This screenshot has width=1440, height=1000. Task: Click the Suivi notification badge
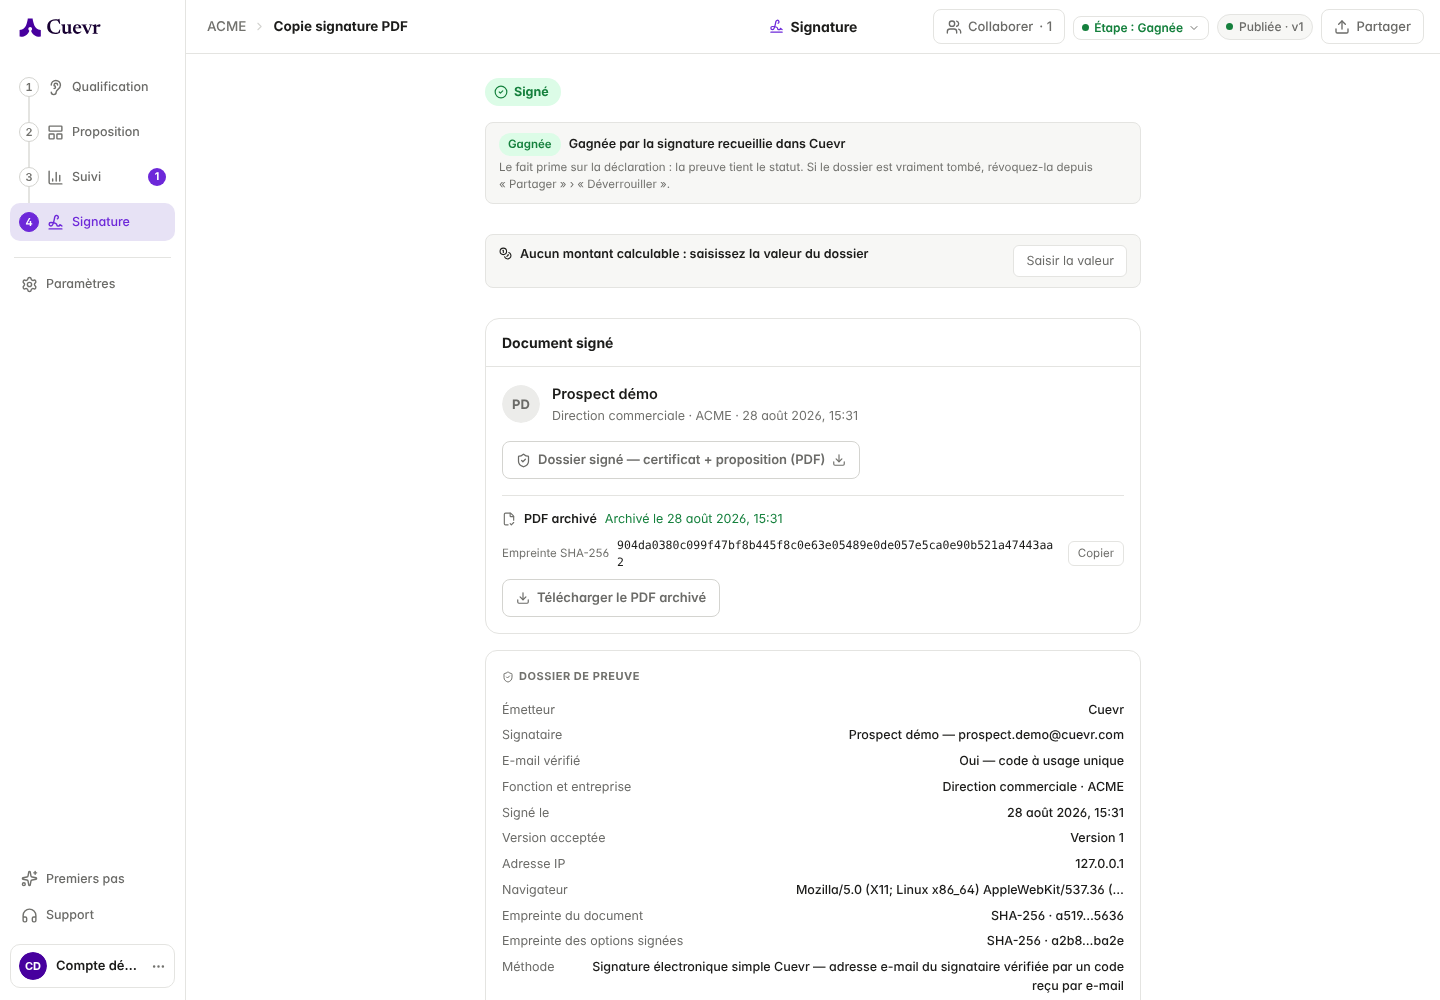(157, 177)
